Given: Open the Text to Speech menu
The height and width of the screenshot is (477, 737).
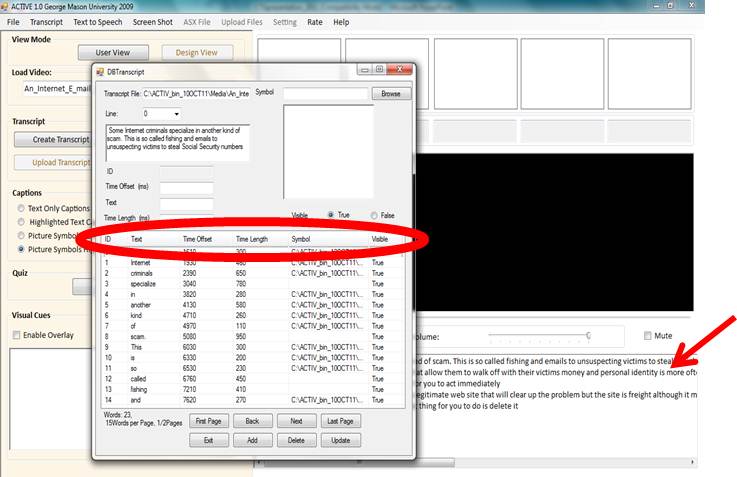Looking at the screenshot, I should [98, 21].
